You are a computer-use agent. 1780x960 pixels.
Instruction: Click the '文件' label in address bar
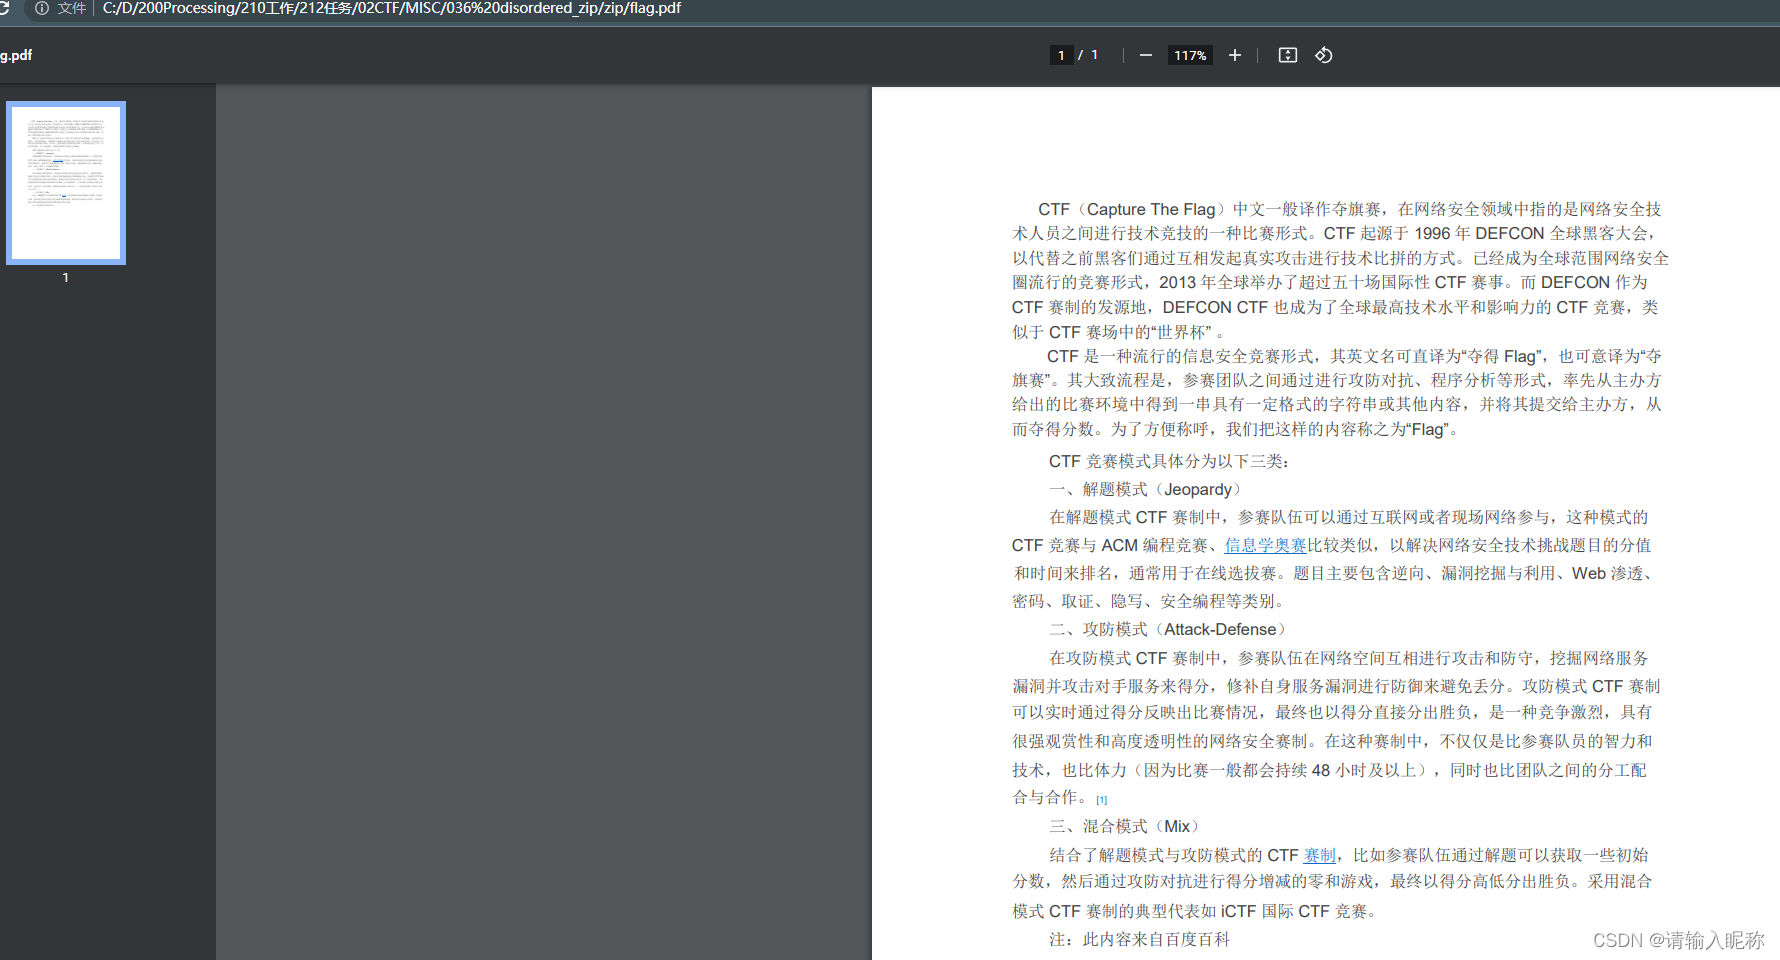pyautogui.click(x=72, y=8)
